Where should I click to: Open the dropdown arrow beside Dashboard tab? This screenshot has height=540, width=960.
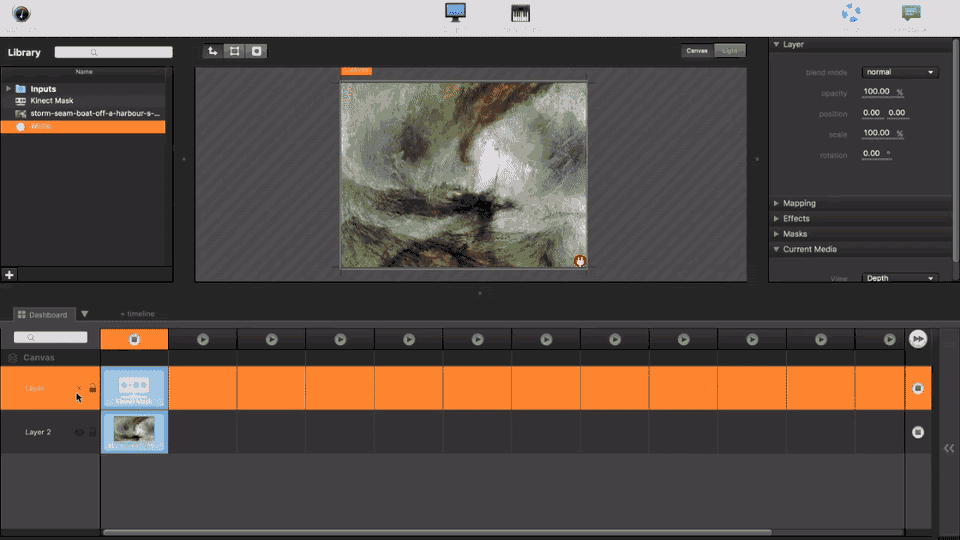click(84, 314)
